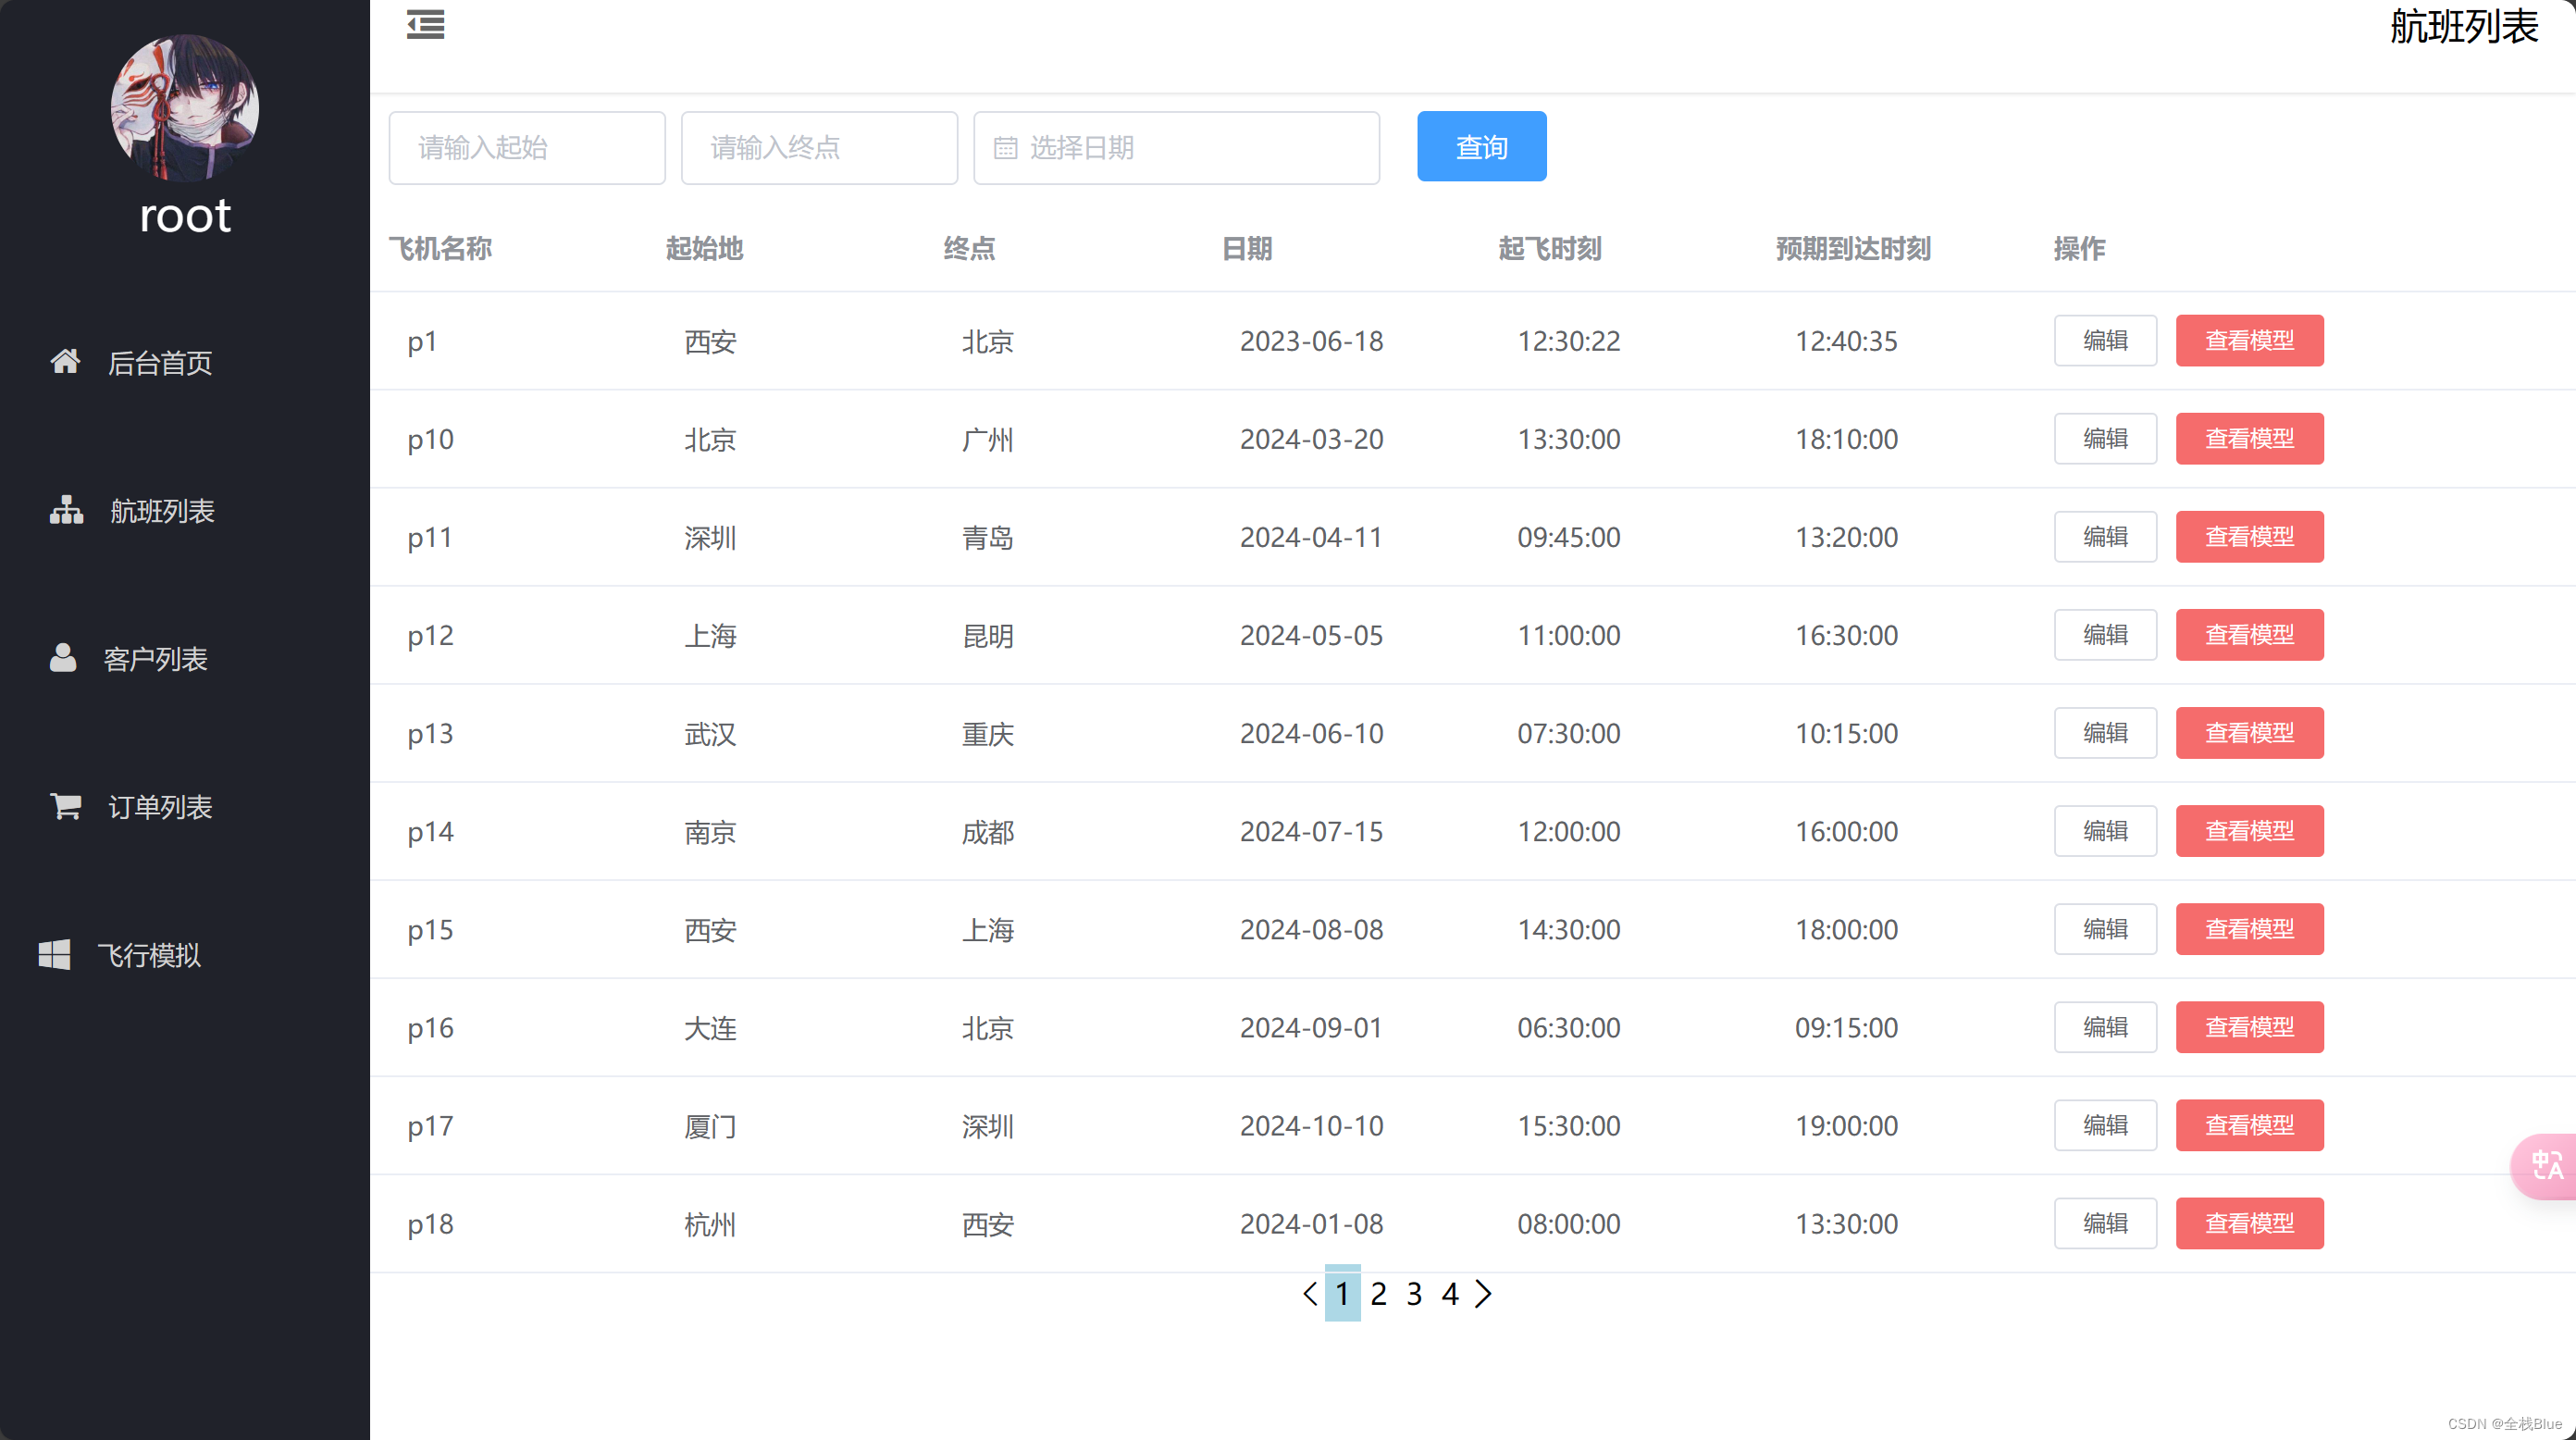Image resolution: width=2576 pixels, height=1440 pixels.
Task: Click the root user avatar picture
Action: [185, 108]
